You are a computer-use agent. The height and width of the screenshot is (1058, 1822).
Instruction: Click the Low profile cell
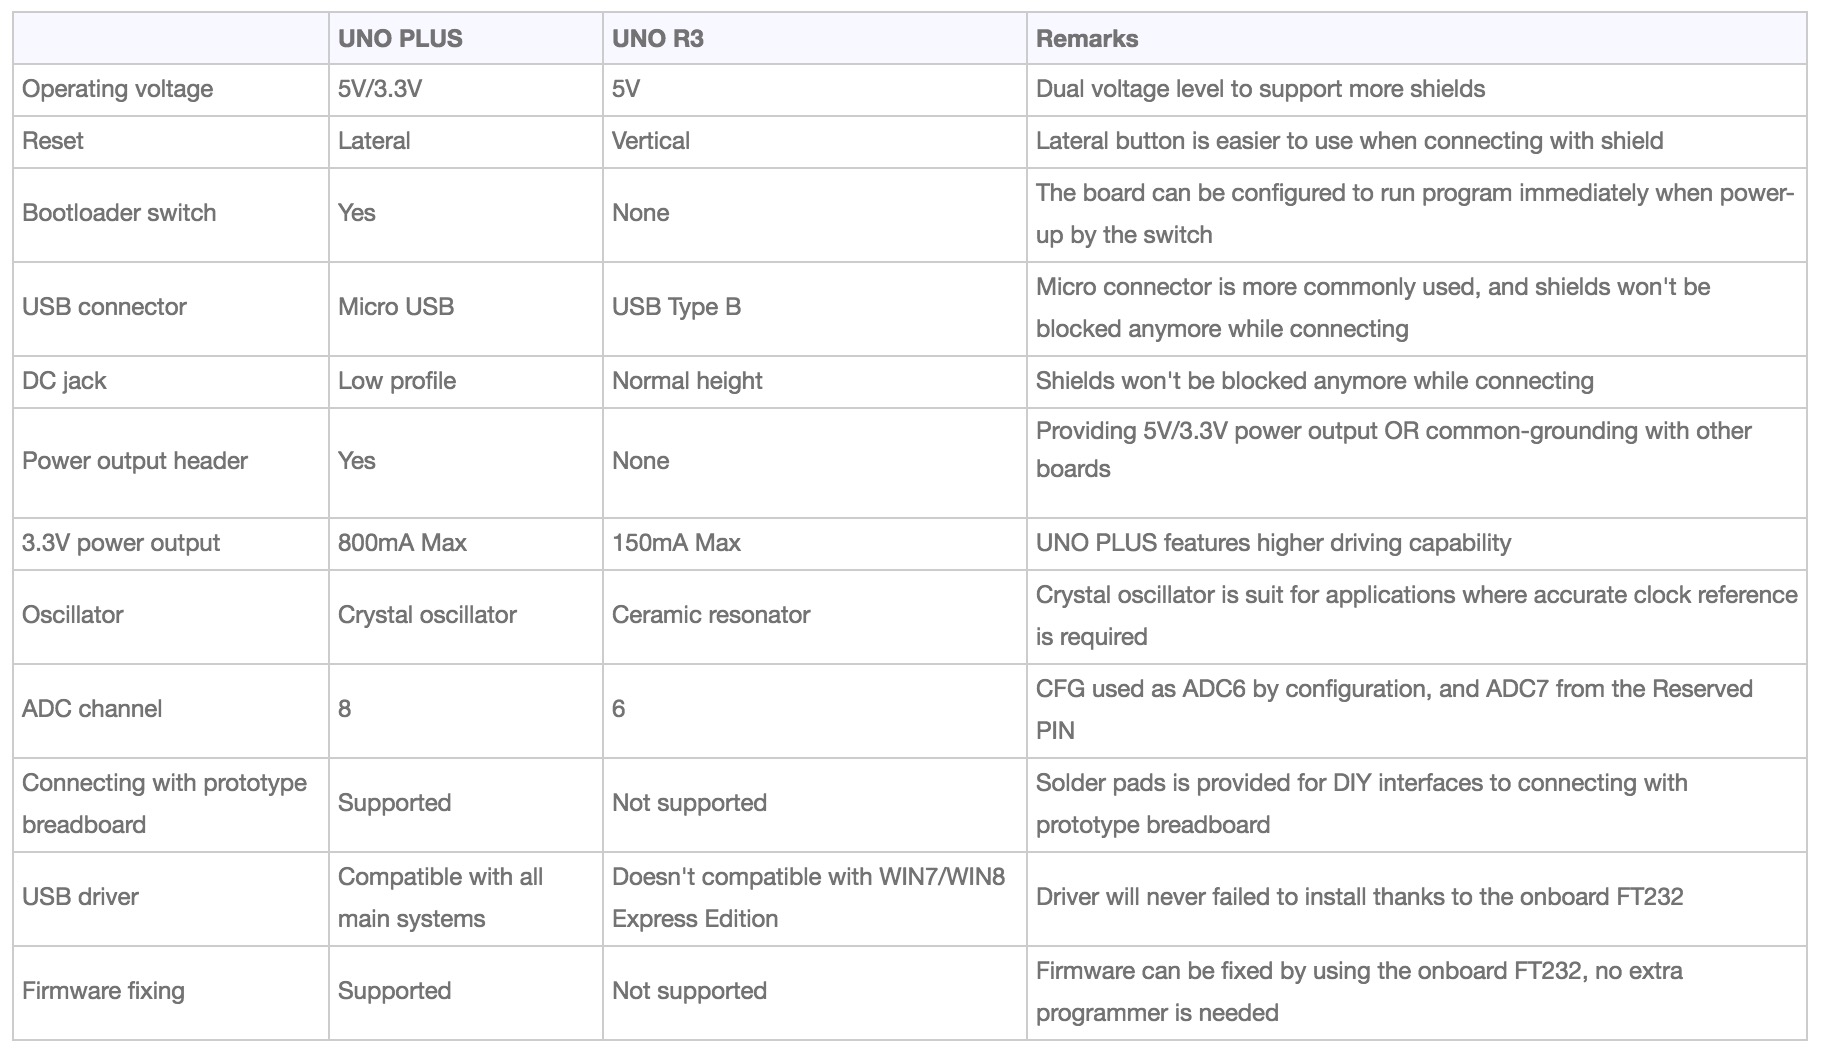(397, 381)
